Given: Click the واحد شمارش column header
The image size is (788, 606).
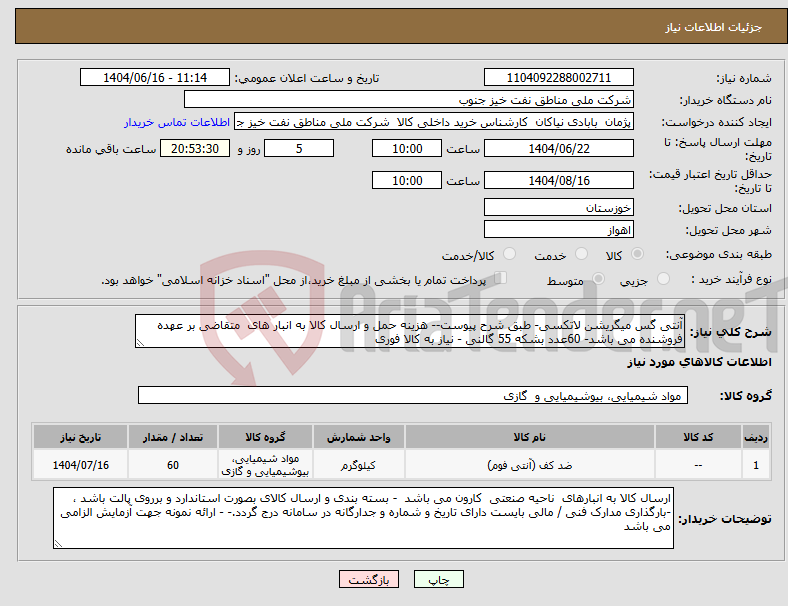Looking at the screenshot, I should pyautogui.click(x=358, y=437).
